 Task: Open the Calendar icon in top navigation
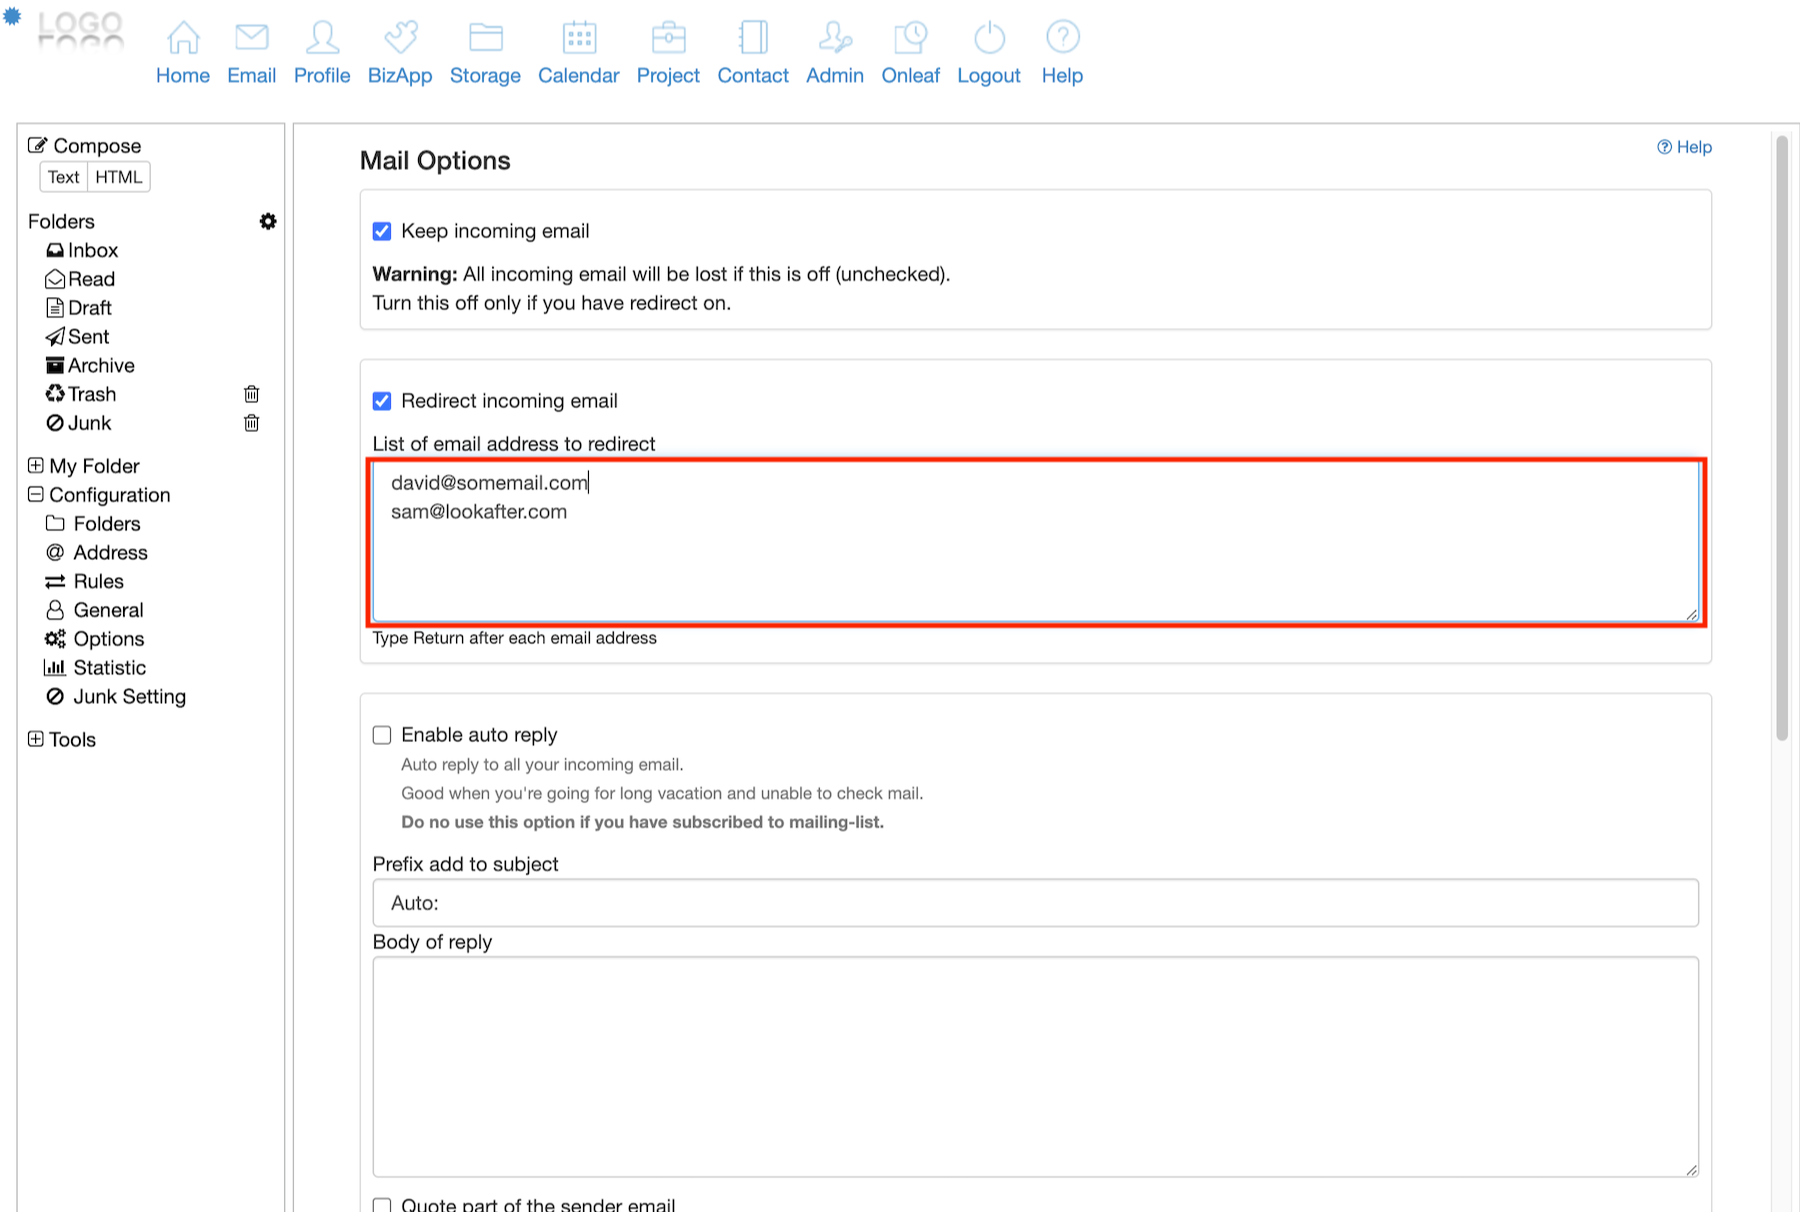click(x=578, y=38)
